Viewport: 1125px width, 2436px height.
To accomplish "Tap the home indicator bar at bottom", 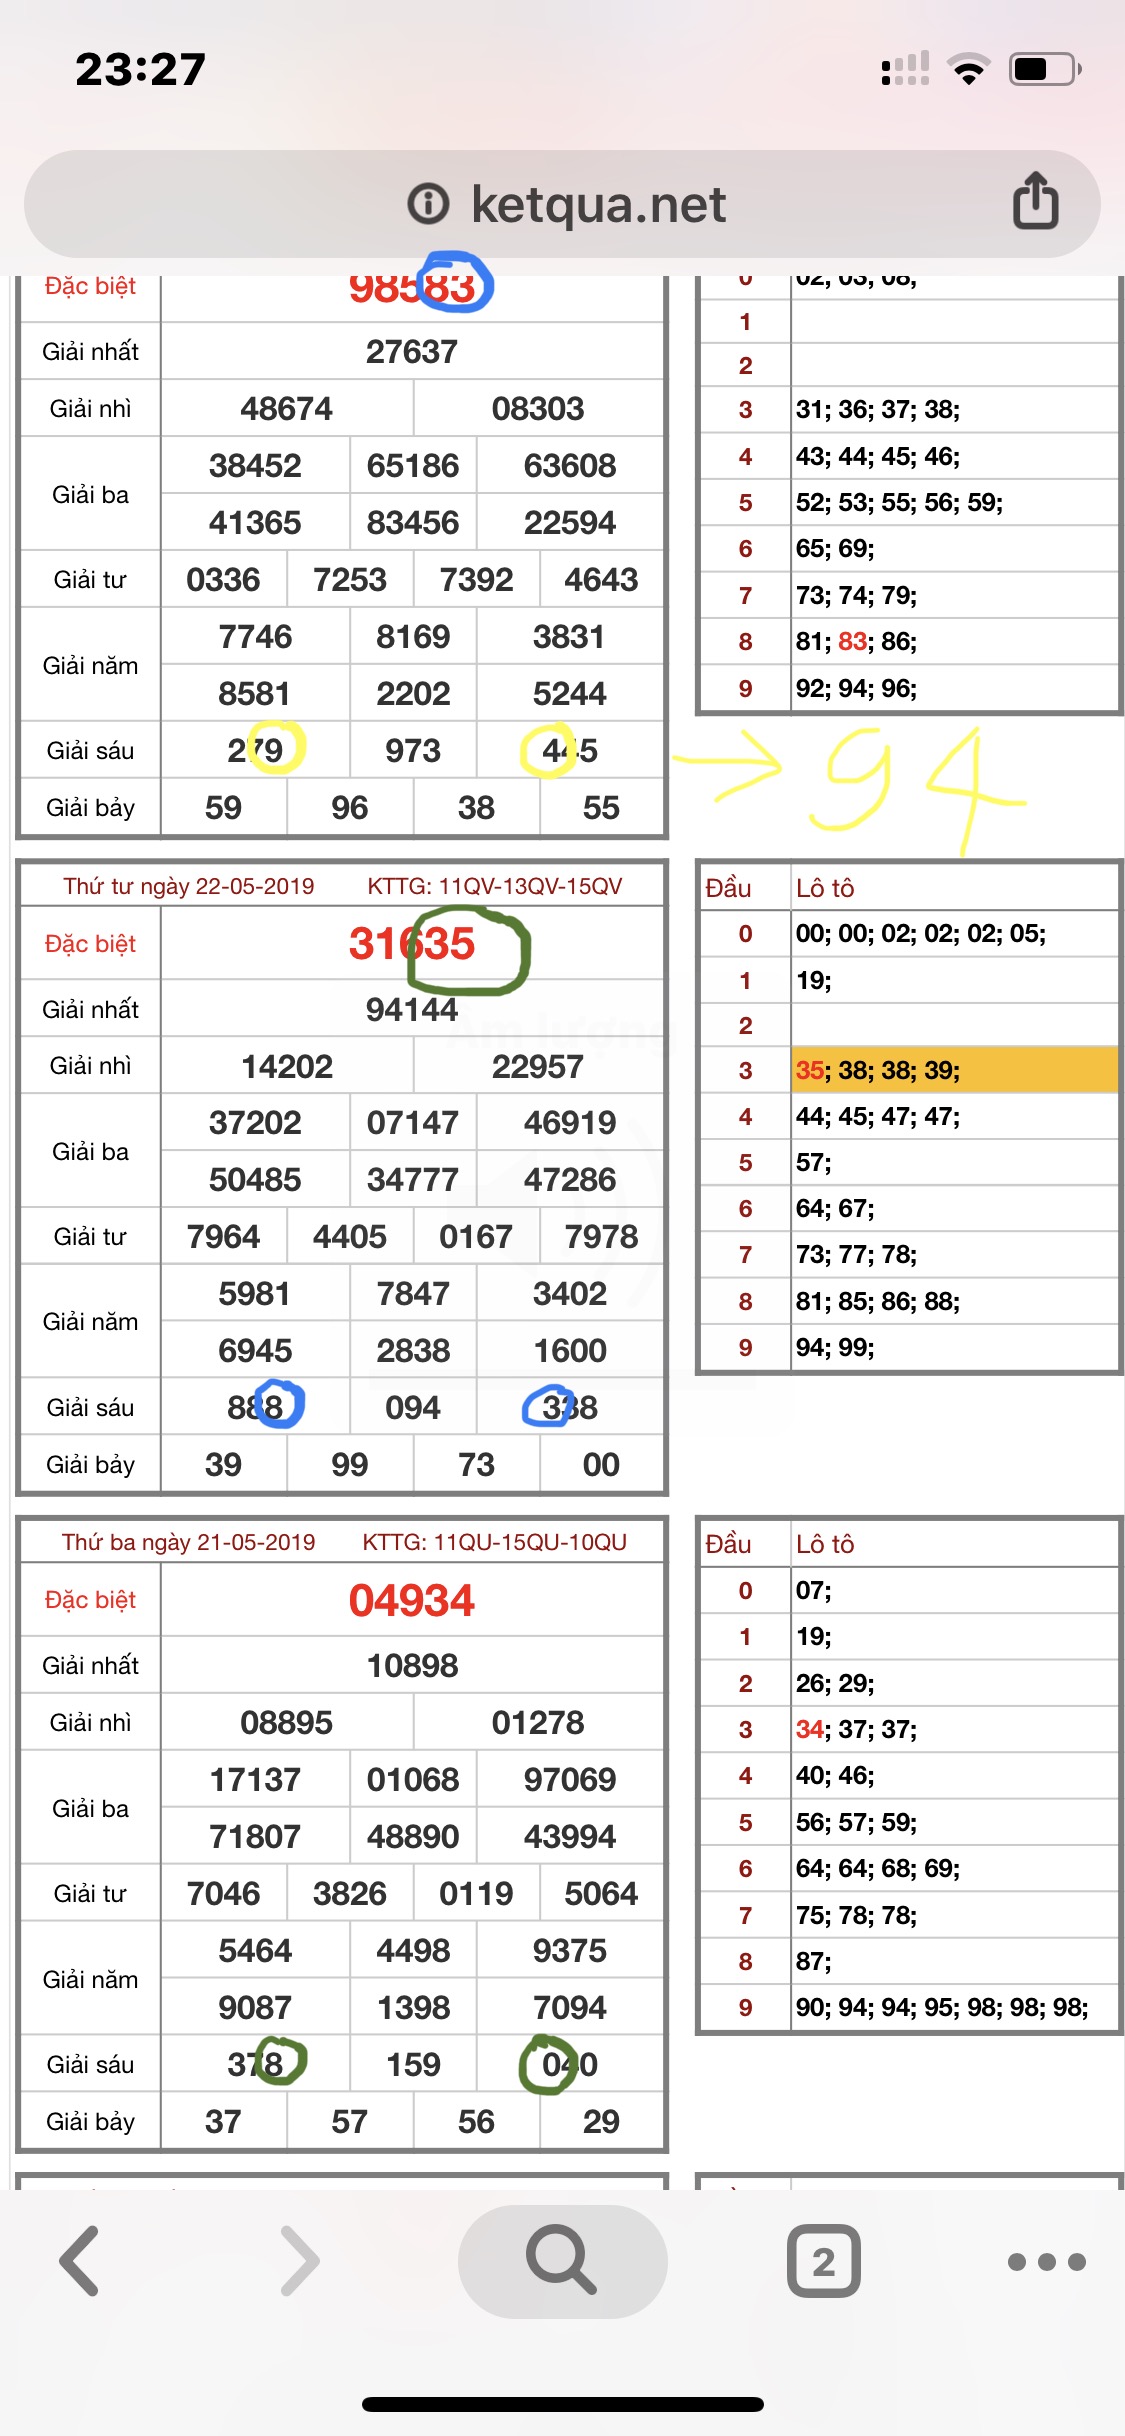I will (x=562, y=2404).
